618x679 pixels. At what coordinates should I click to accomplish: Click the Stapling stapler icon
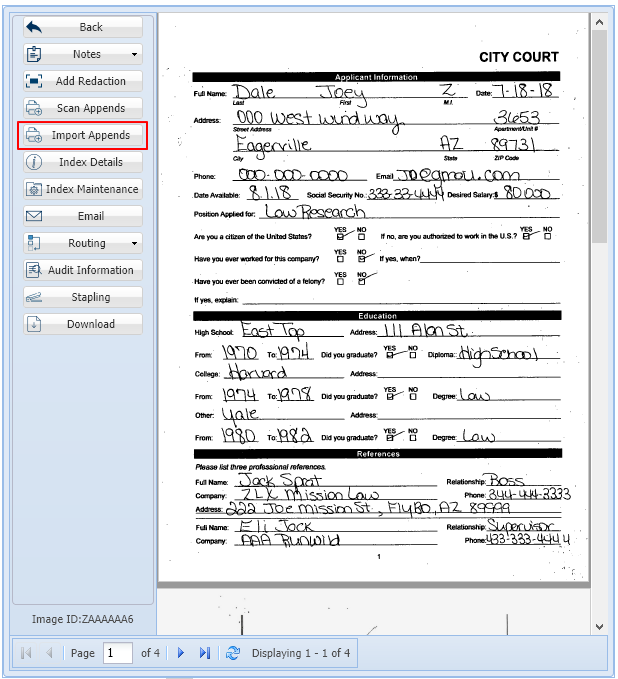[34, 297]
